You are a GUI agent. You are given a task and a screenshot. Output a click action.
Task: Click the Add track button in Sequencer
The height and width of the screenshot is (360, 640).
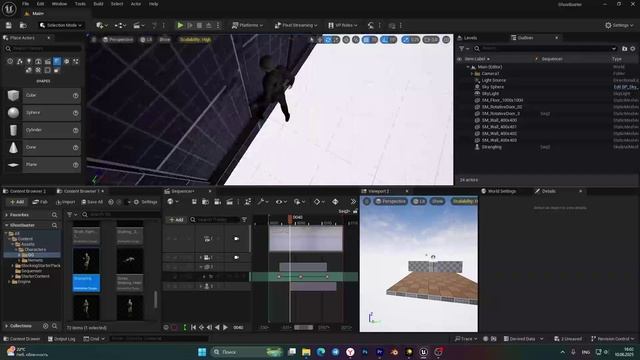pyautogui.click(x=176, y=220)
